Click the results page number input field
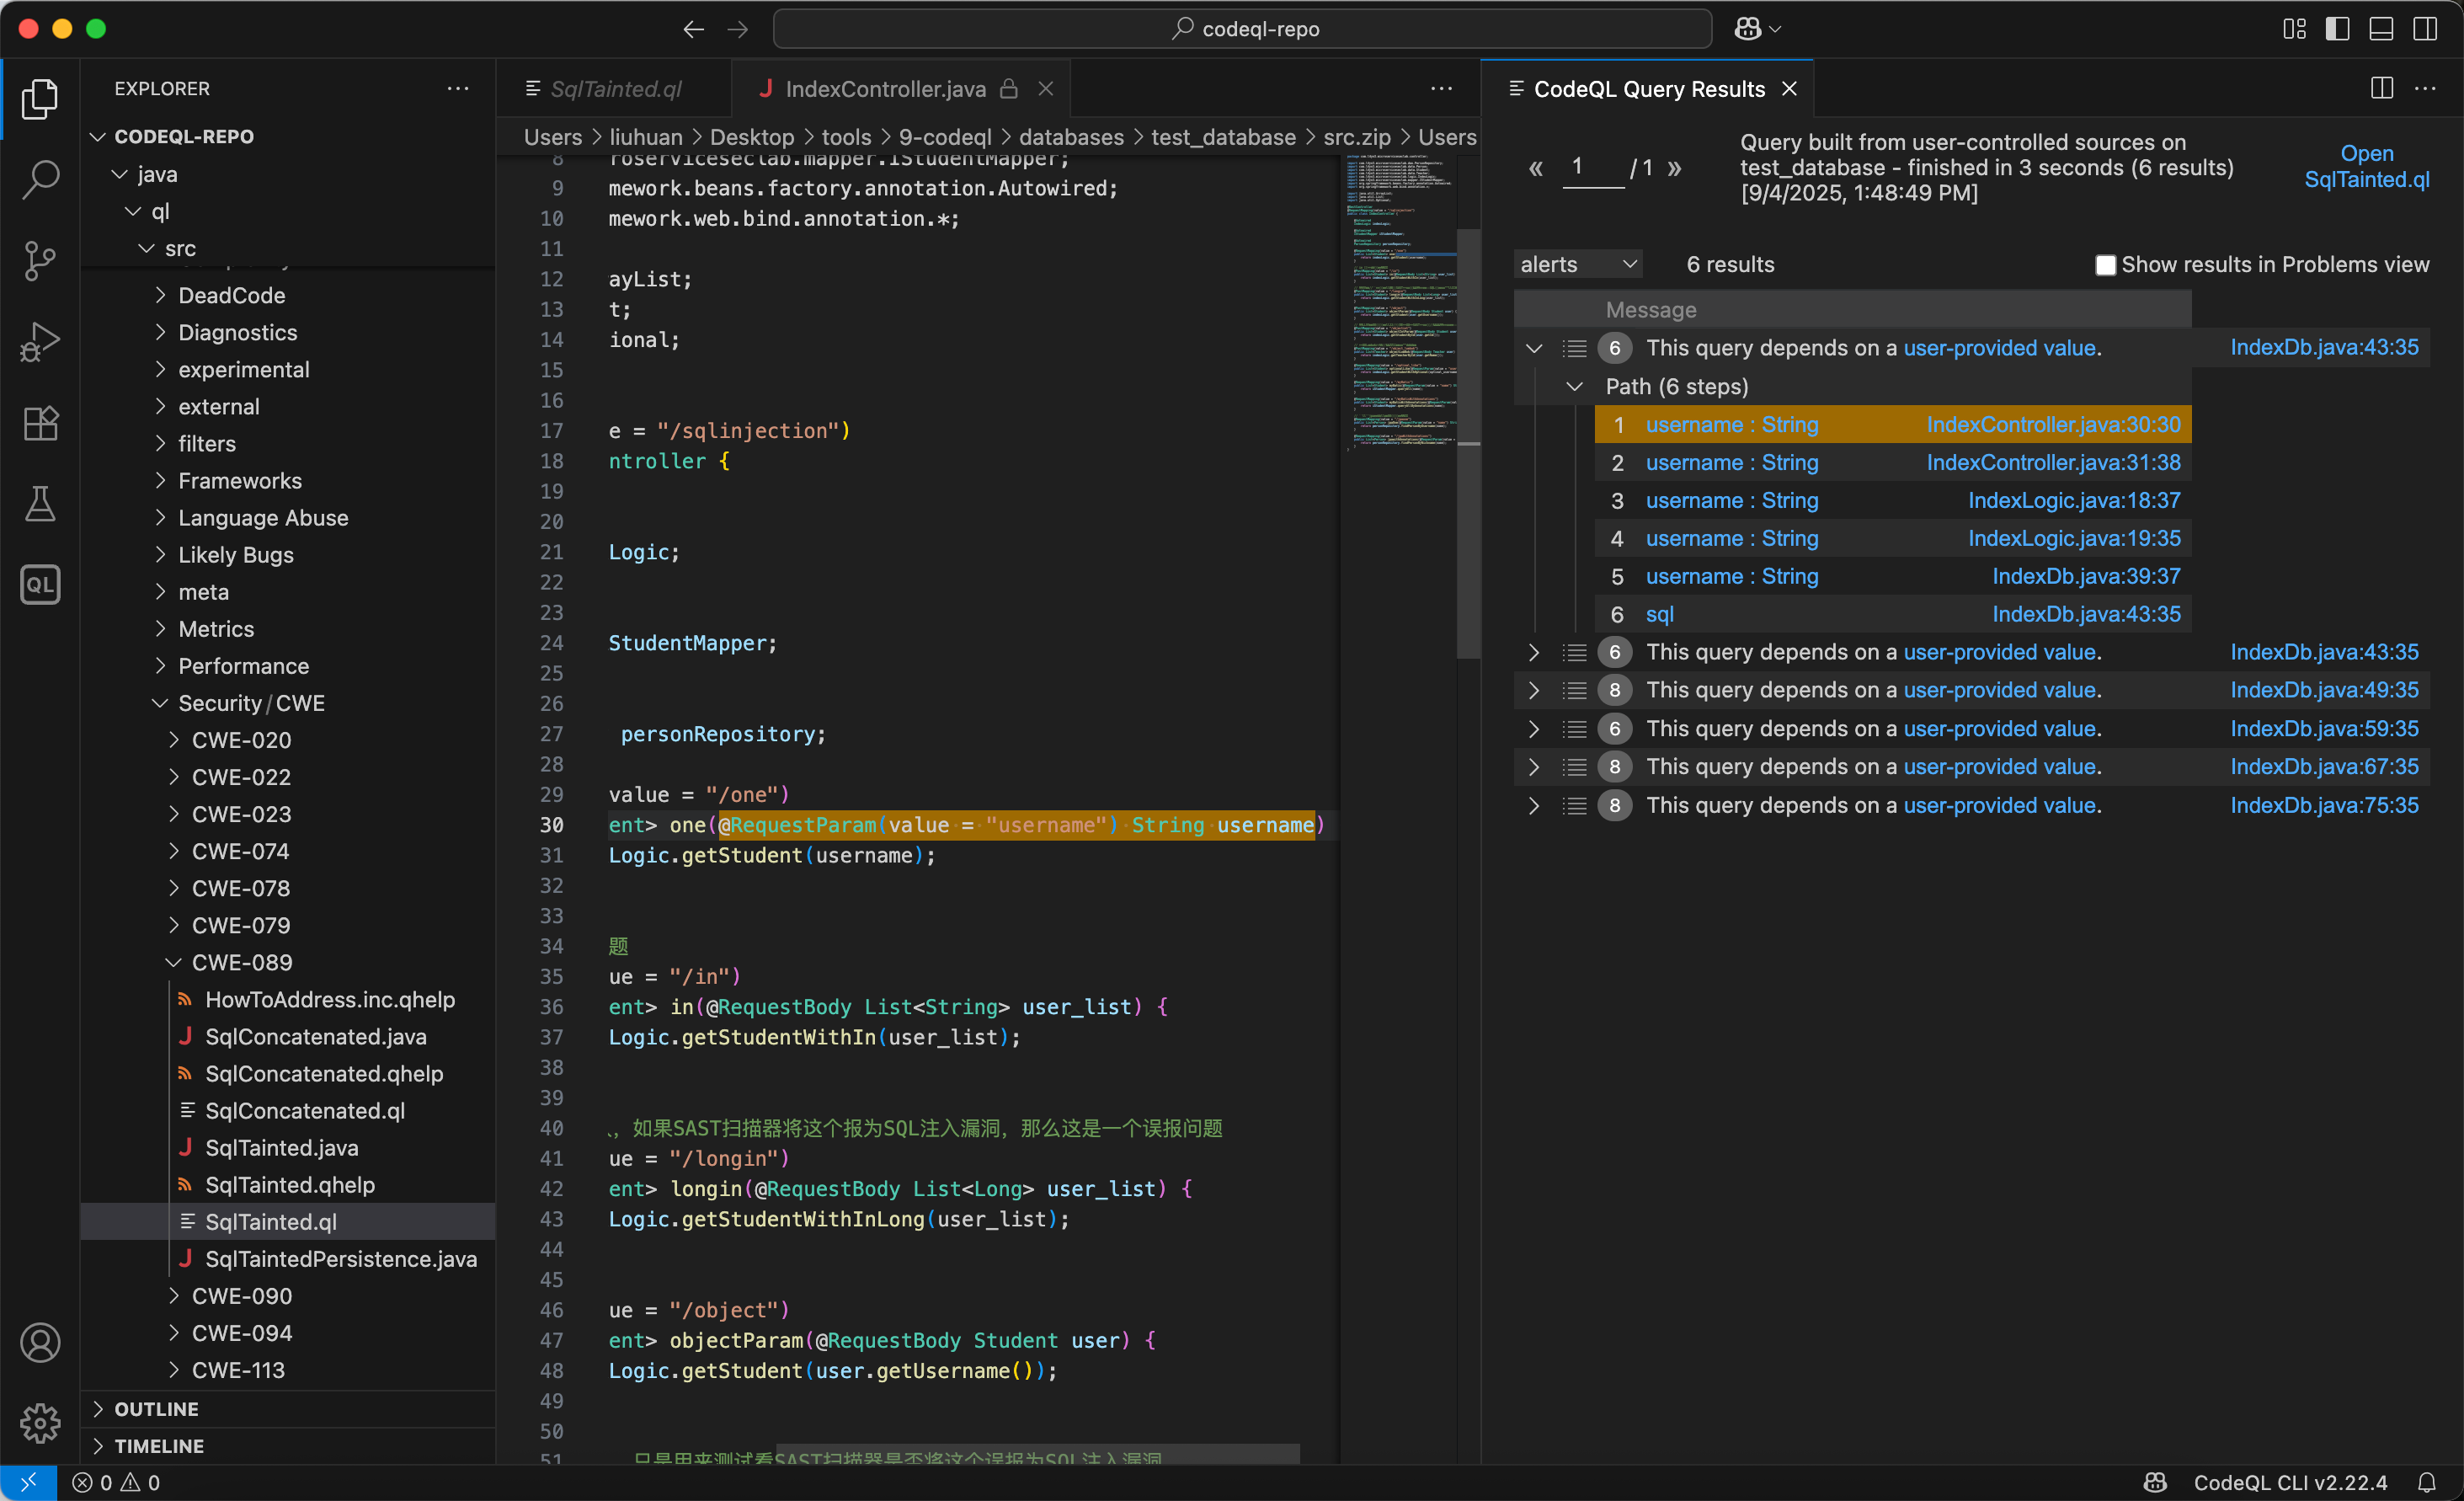This screenshot has height=1501, width=2464. click(x=1593, y=167)
